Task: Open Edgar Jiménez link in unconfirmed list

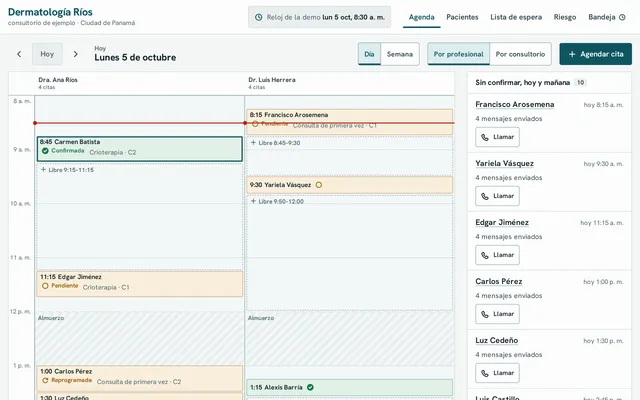Action: pos(502,222)
